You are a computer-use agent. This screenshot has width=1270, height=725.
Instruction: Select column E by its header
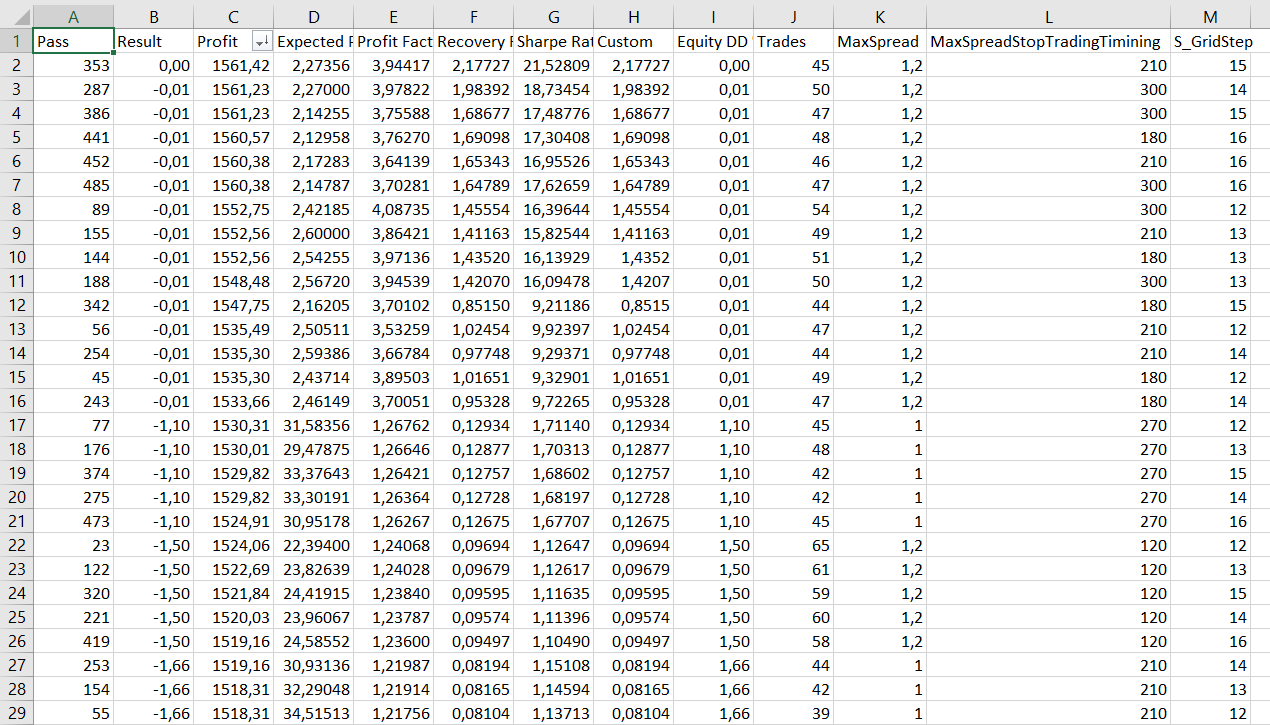(x=393, y=16)
